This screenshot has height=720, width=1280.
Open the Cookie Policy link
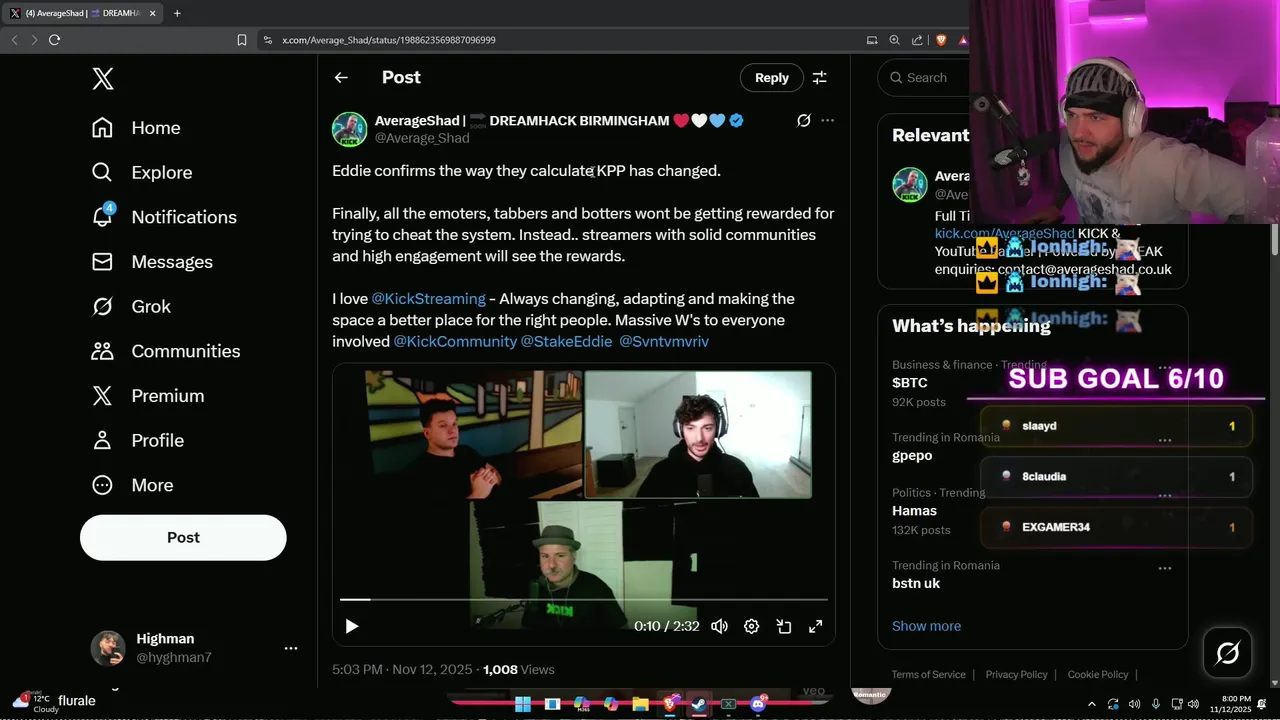(x=1097, y=675)
